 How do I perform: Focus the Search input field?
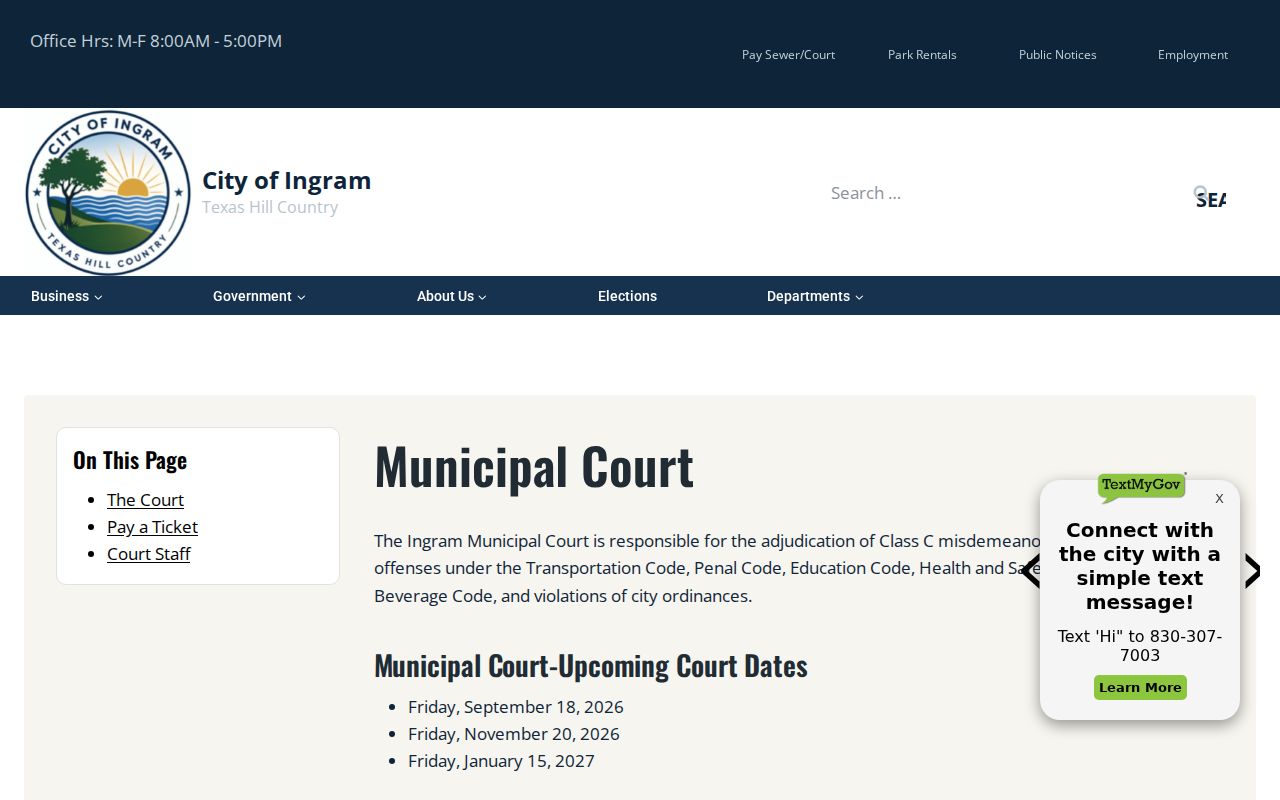pos(1005,193)
